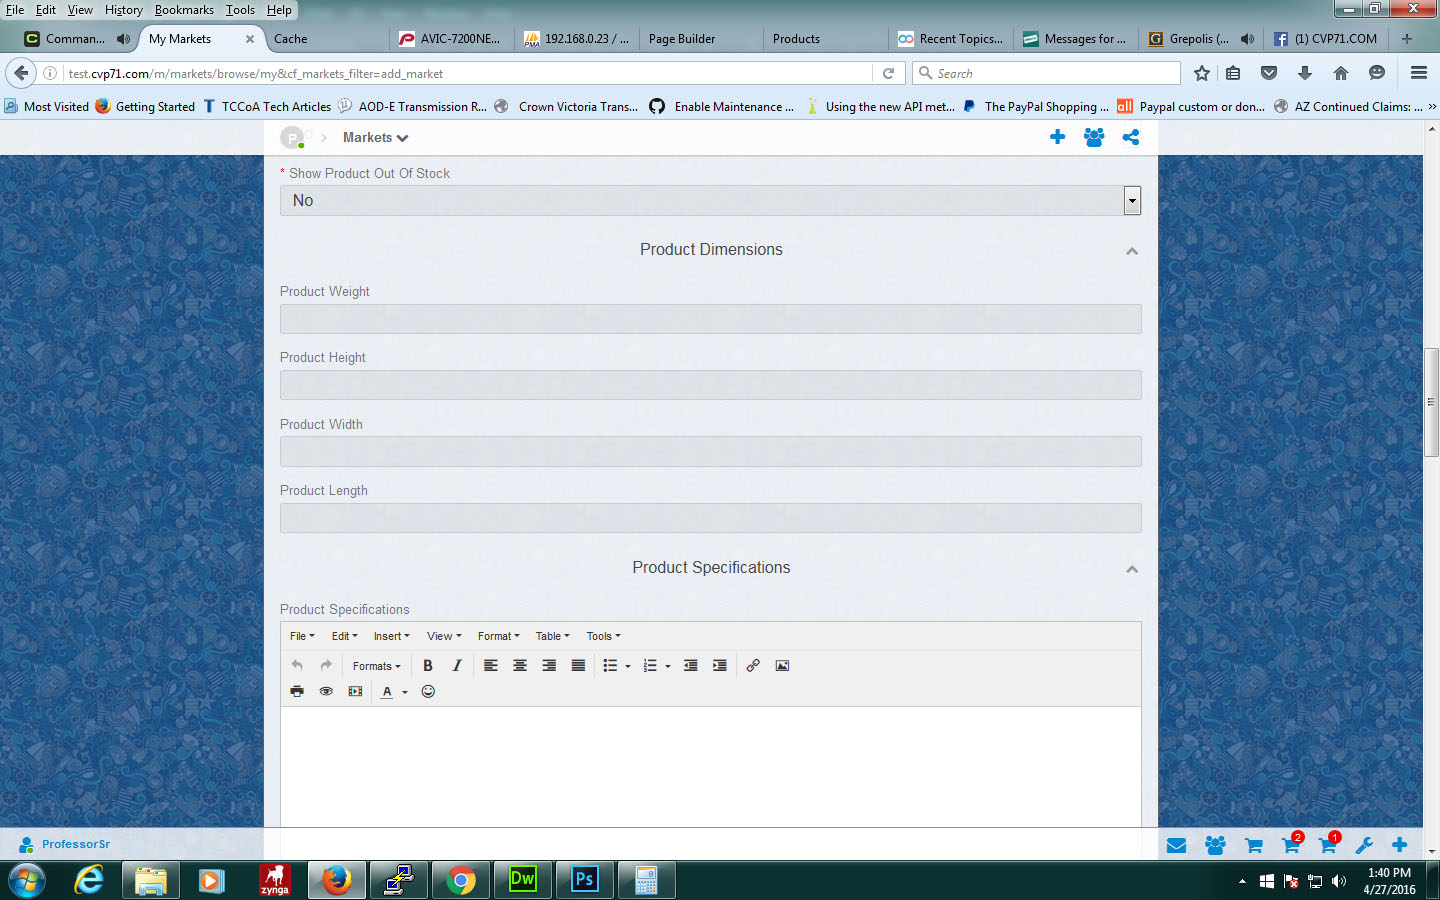
Task: Click the Product Weight input field
Action: coord(710,320)
